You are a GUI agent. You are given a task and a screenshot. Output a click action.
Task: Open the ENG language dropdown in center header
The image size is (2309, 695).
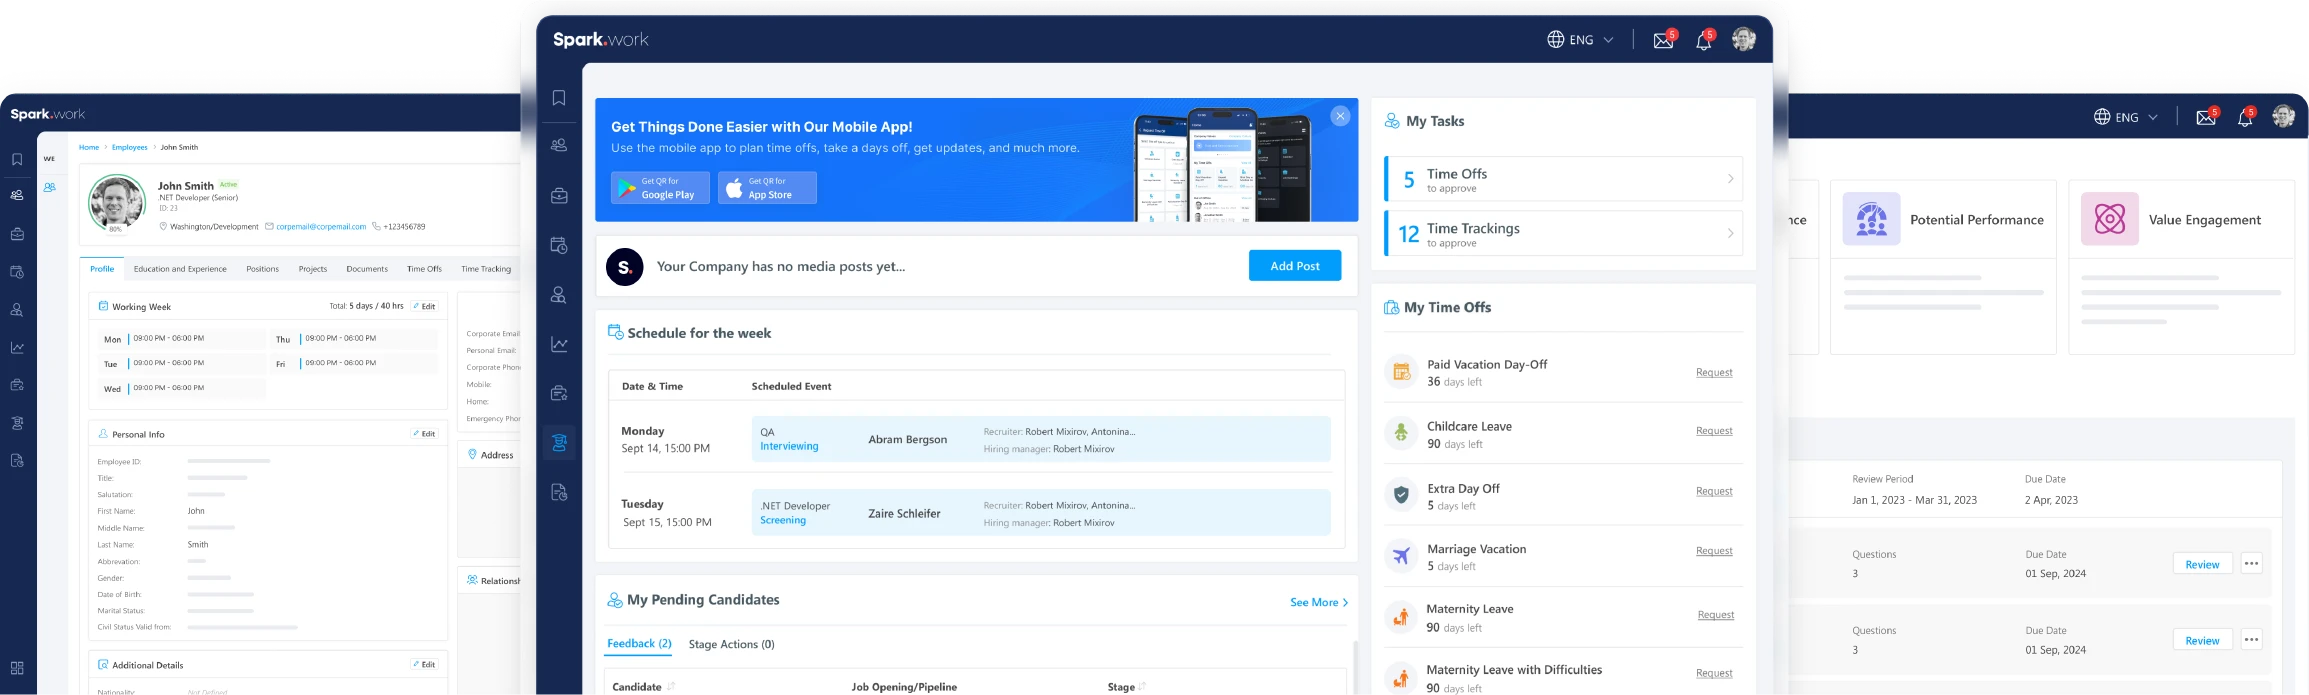point(1580,40)
